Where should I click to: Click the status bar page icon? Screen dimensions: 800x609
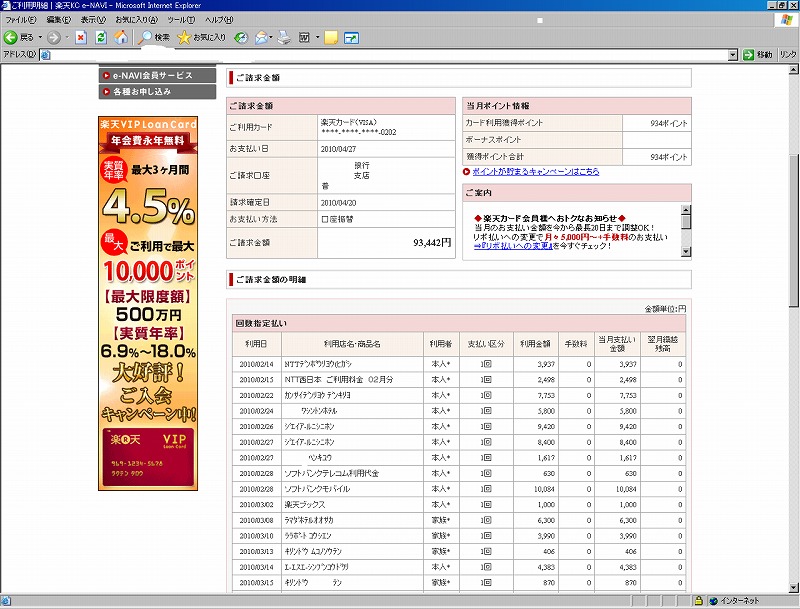5,601
